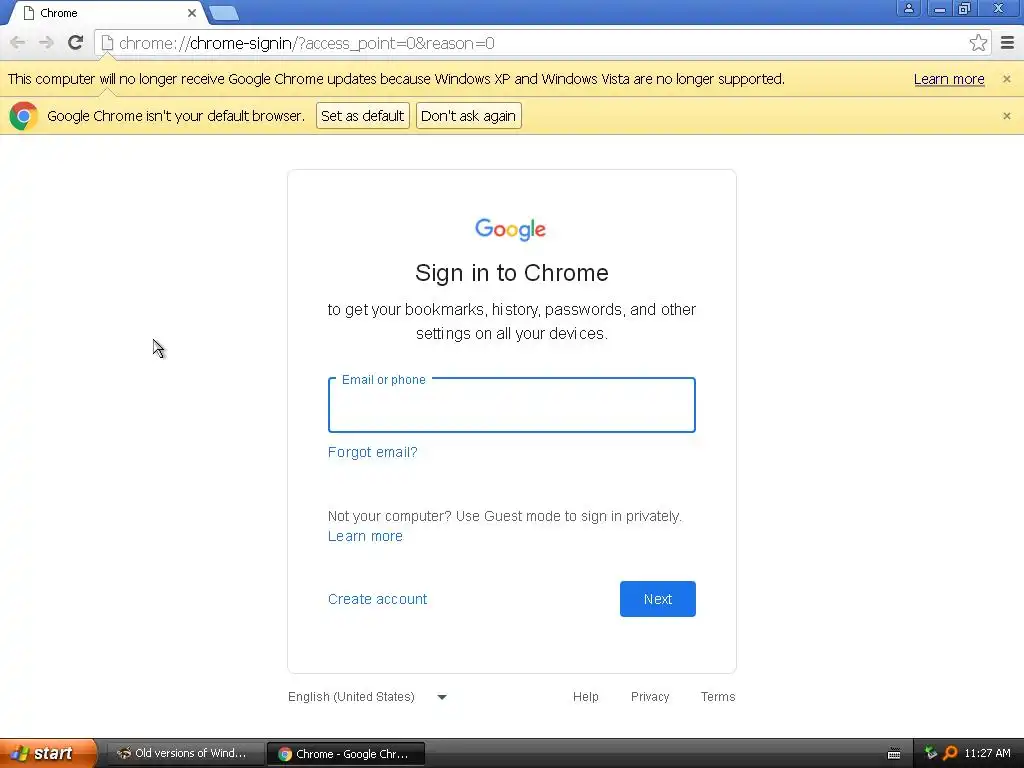Dismiss the default browser infobar
Screen dimensions: 1024x768
coord(1006,116)
